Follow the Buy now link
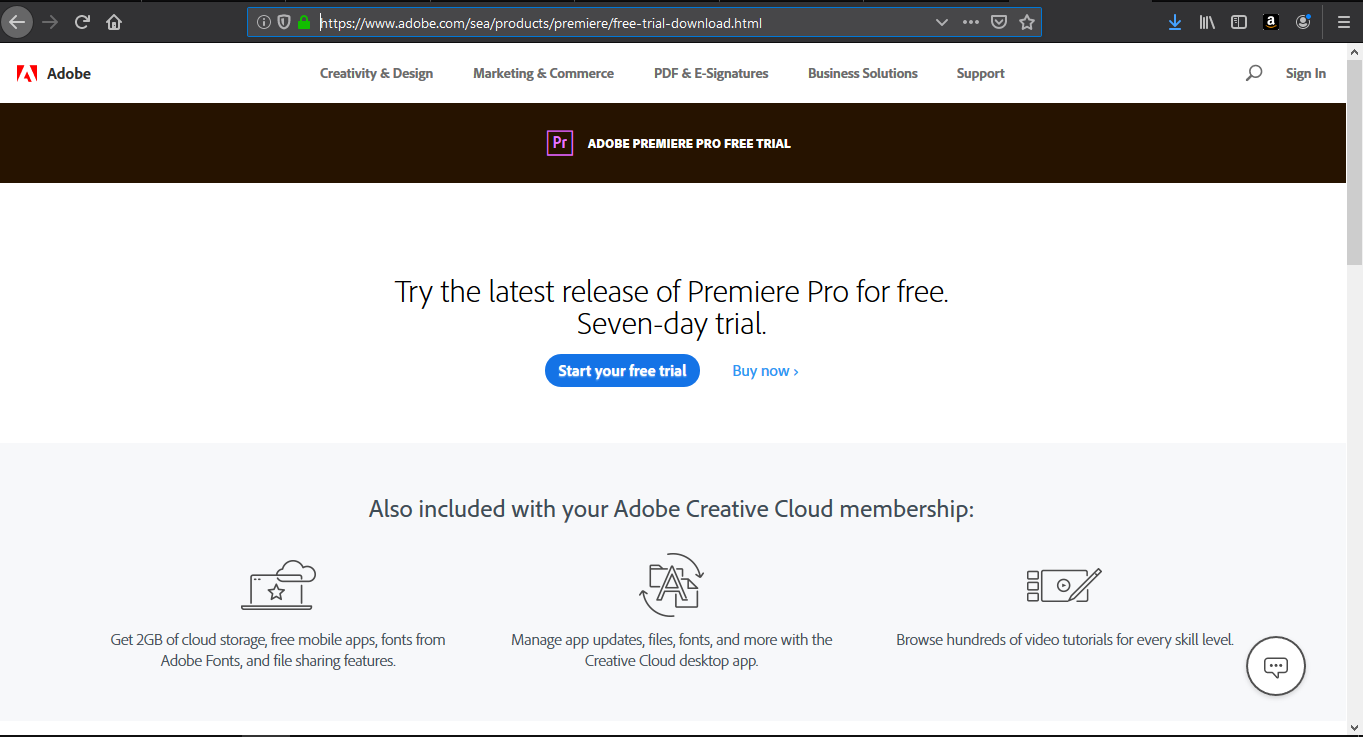 click(765, 371)
